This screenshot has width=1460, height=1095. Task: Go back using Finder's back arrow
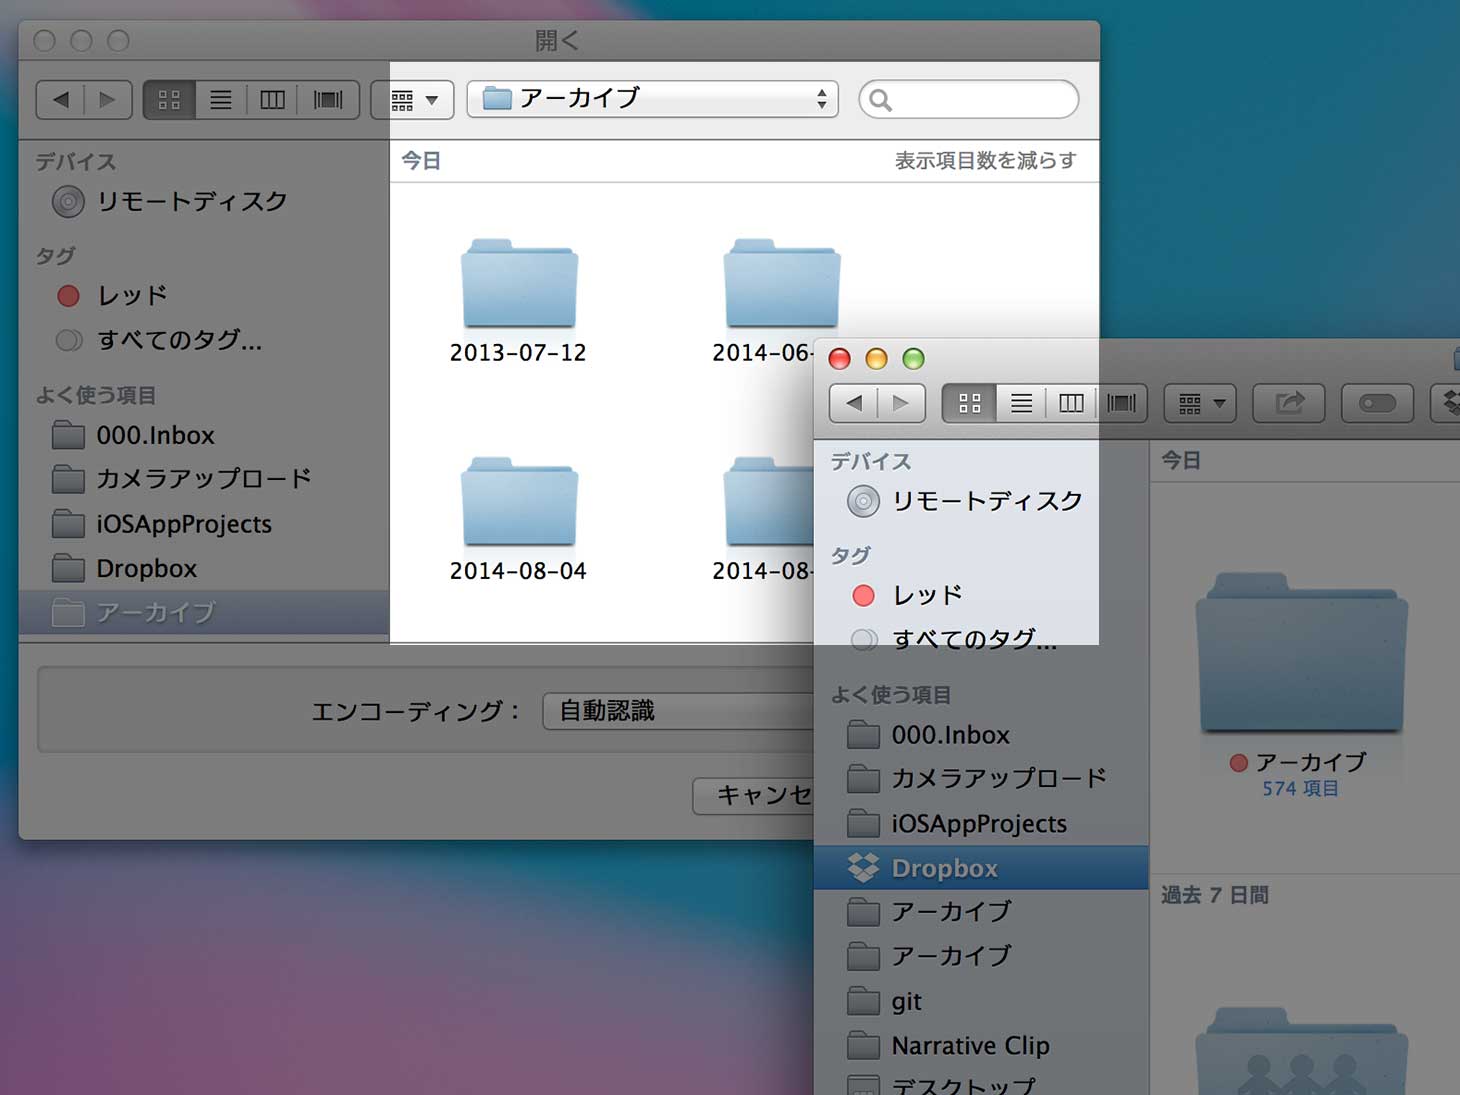853,403
